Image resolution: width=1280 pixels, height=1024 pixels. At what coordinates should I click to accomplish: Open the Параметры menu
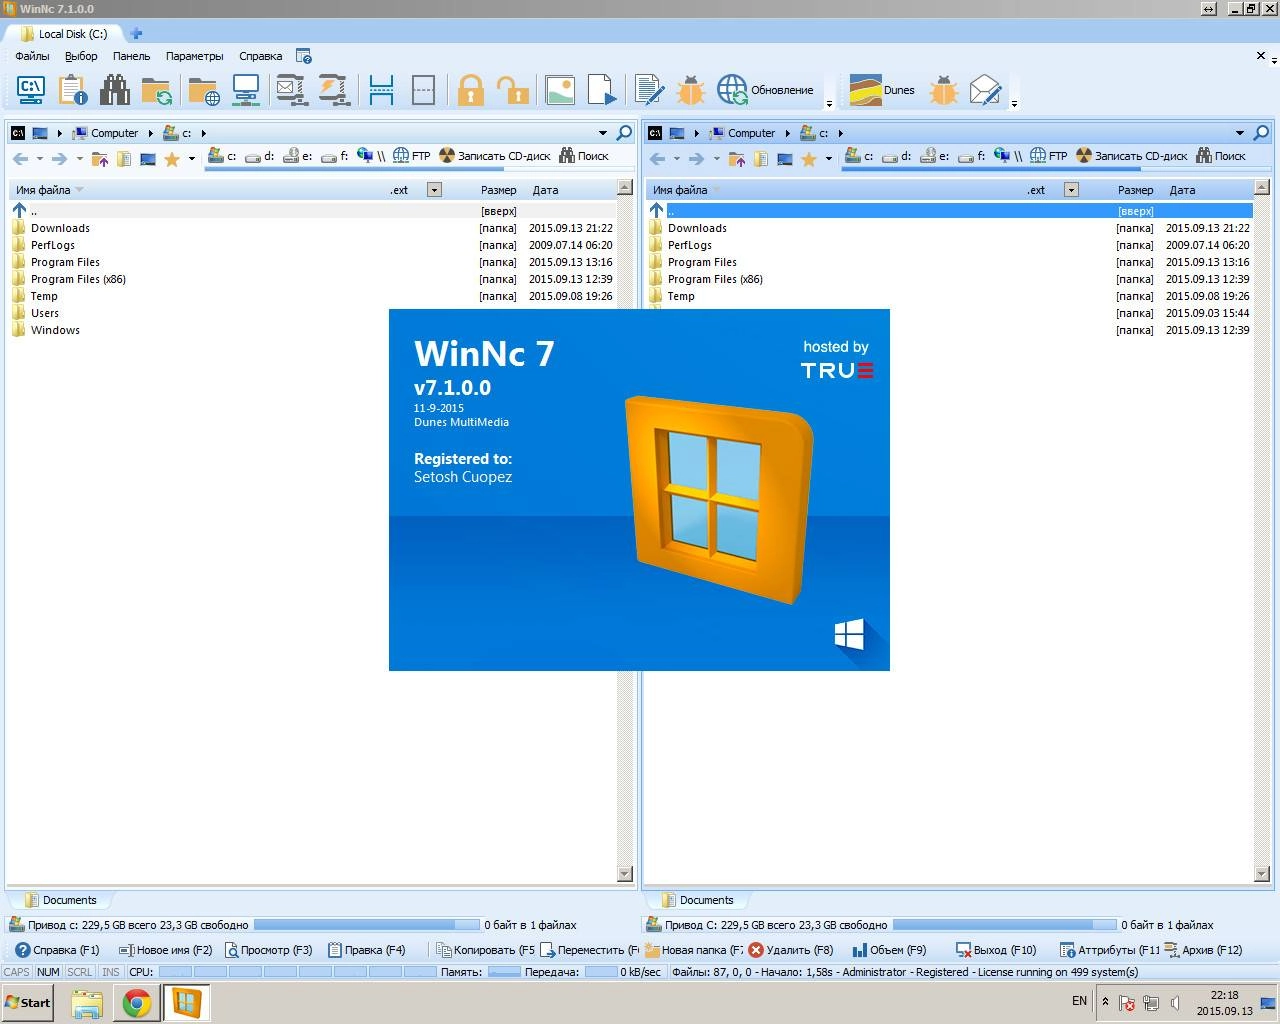194,56
